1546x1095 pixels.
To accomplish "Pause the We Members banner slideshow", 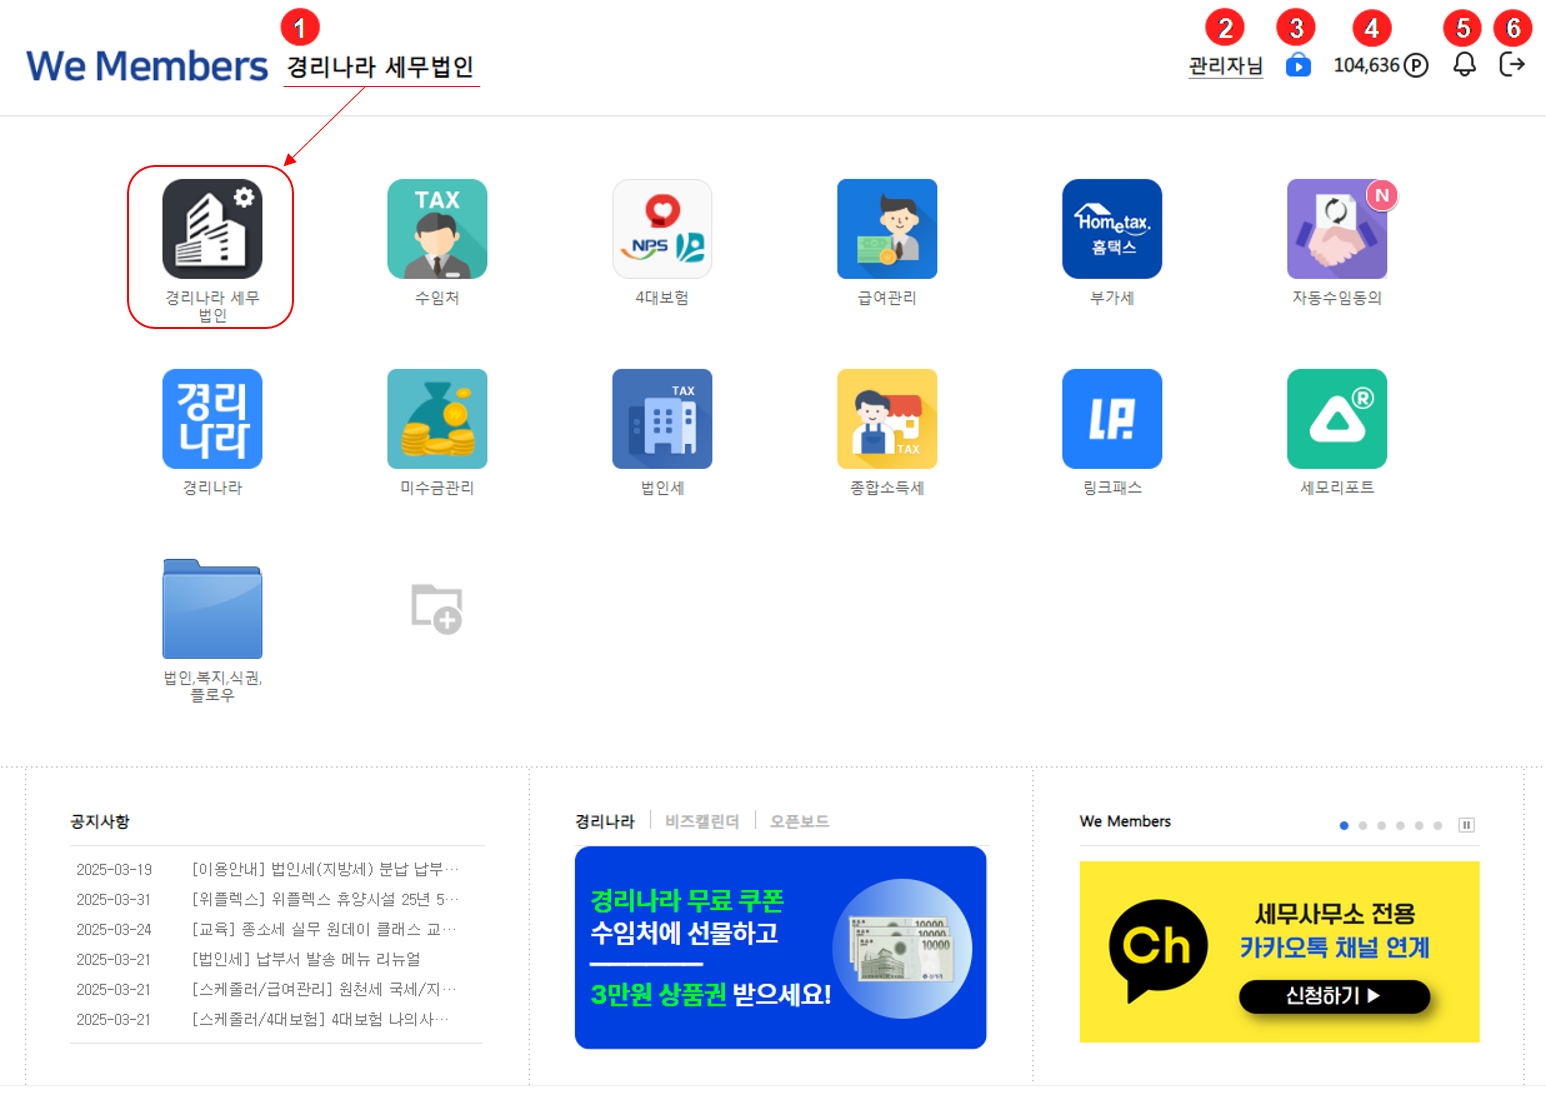I will (x=1466, y=825).
